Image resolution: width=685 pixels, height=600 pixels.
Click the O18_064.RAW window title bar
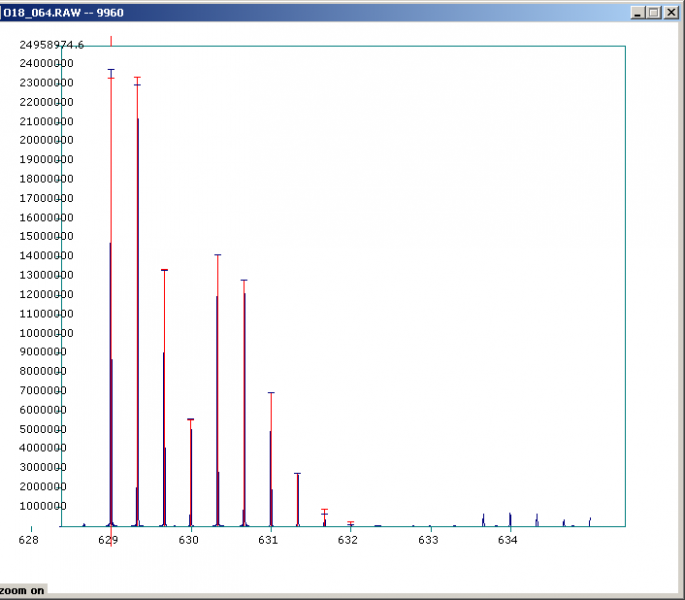300,12
